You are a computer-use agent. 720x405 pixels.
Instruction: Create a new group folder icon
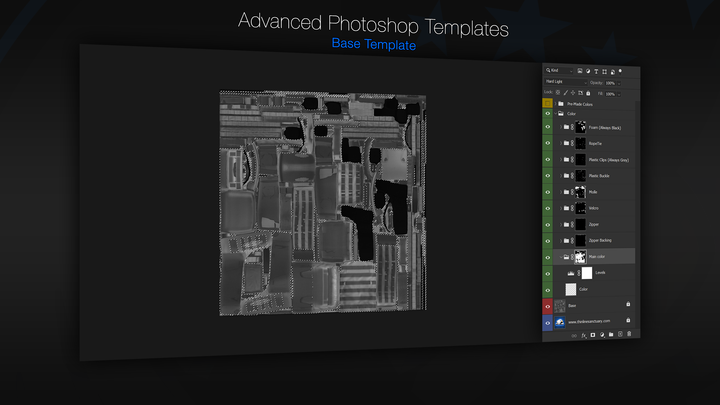click(611, 334)
